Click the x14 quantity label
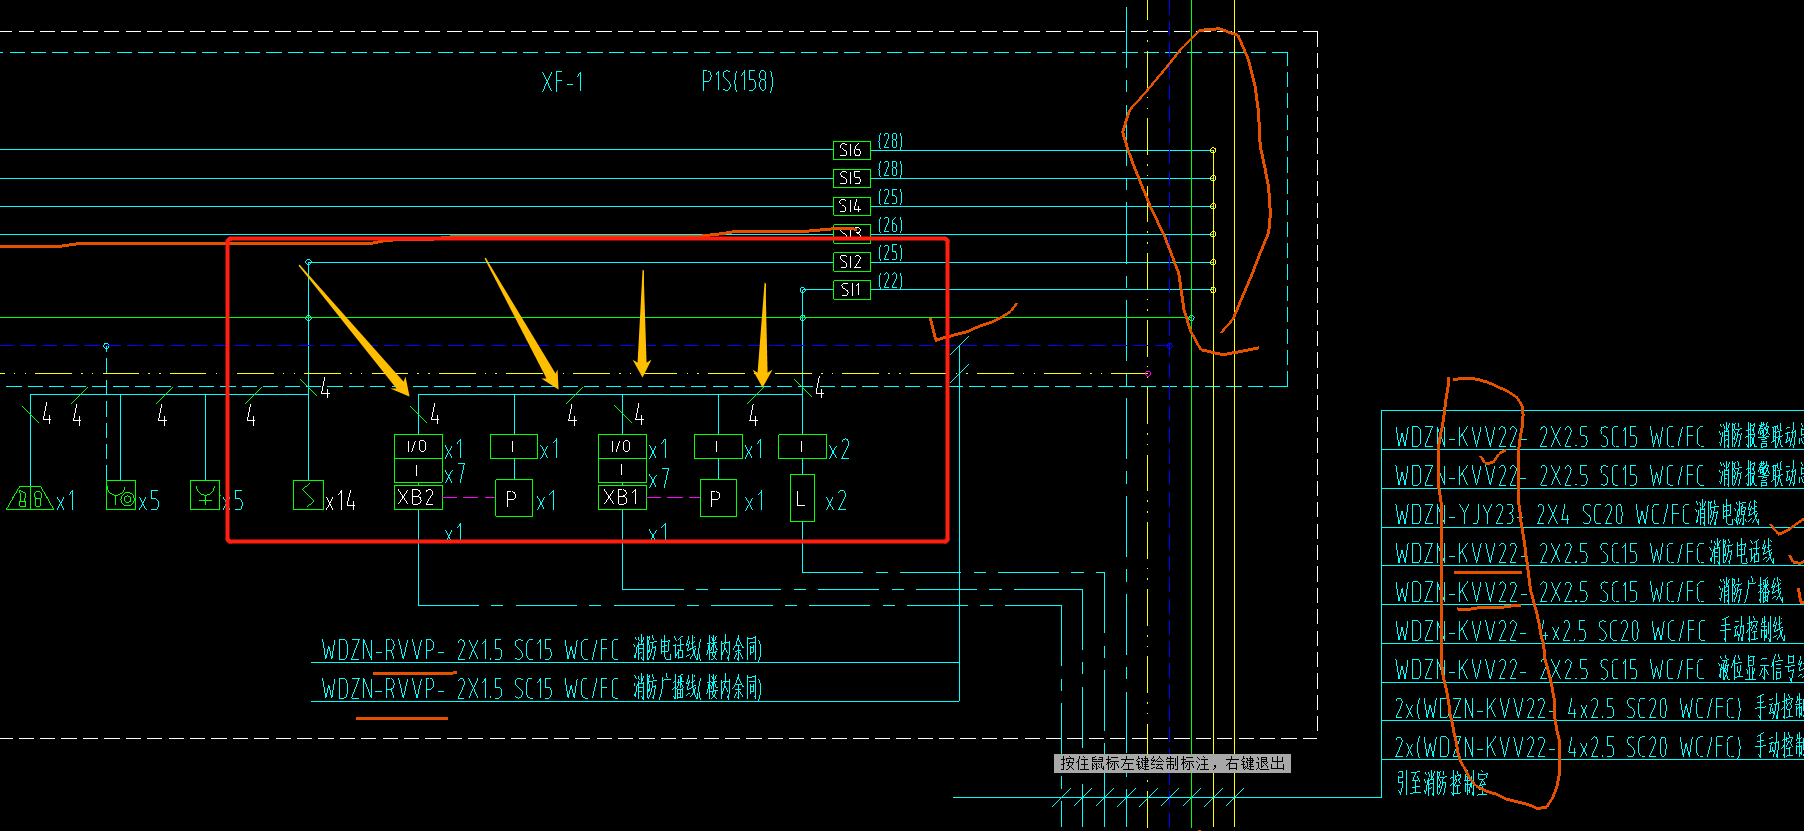This screenshot has width=1804, height=831. [x=341, y=501]
